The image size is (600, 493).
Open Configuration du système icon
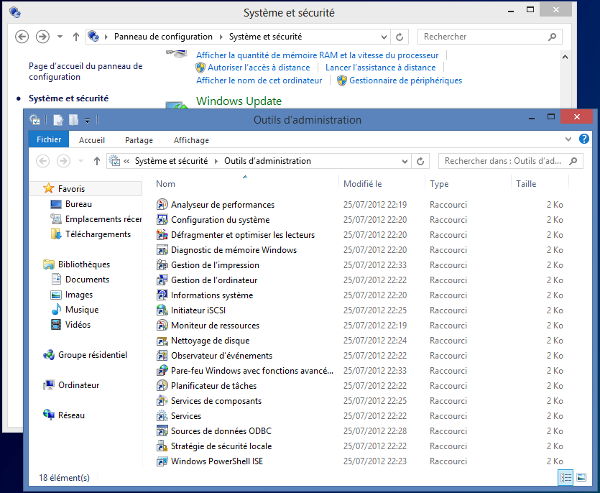coord(162,220)
